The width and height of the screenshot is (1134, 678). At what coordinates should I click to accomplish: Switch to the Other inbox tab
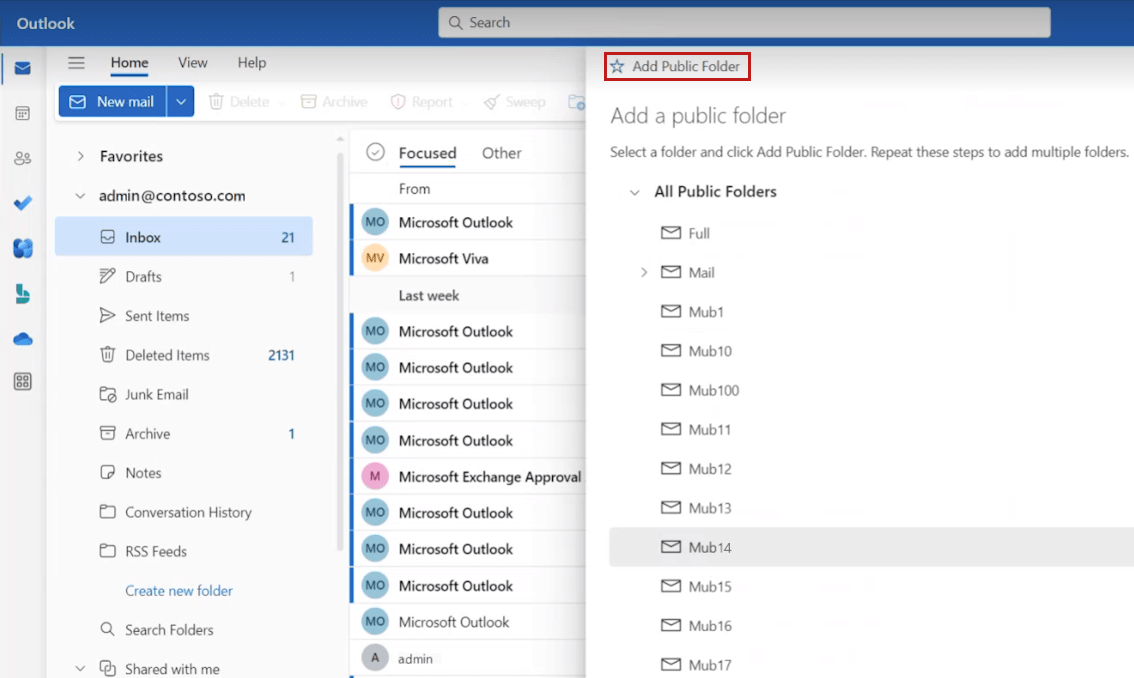[501, 153]
